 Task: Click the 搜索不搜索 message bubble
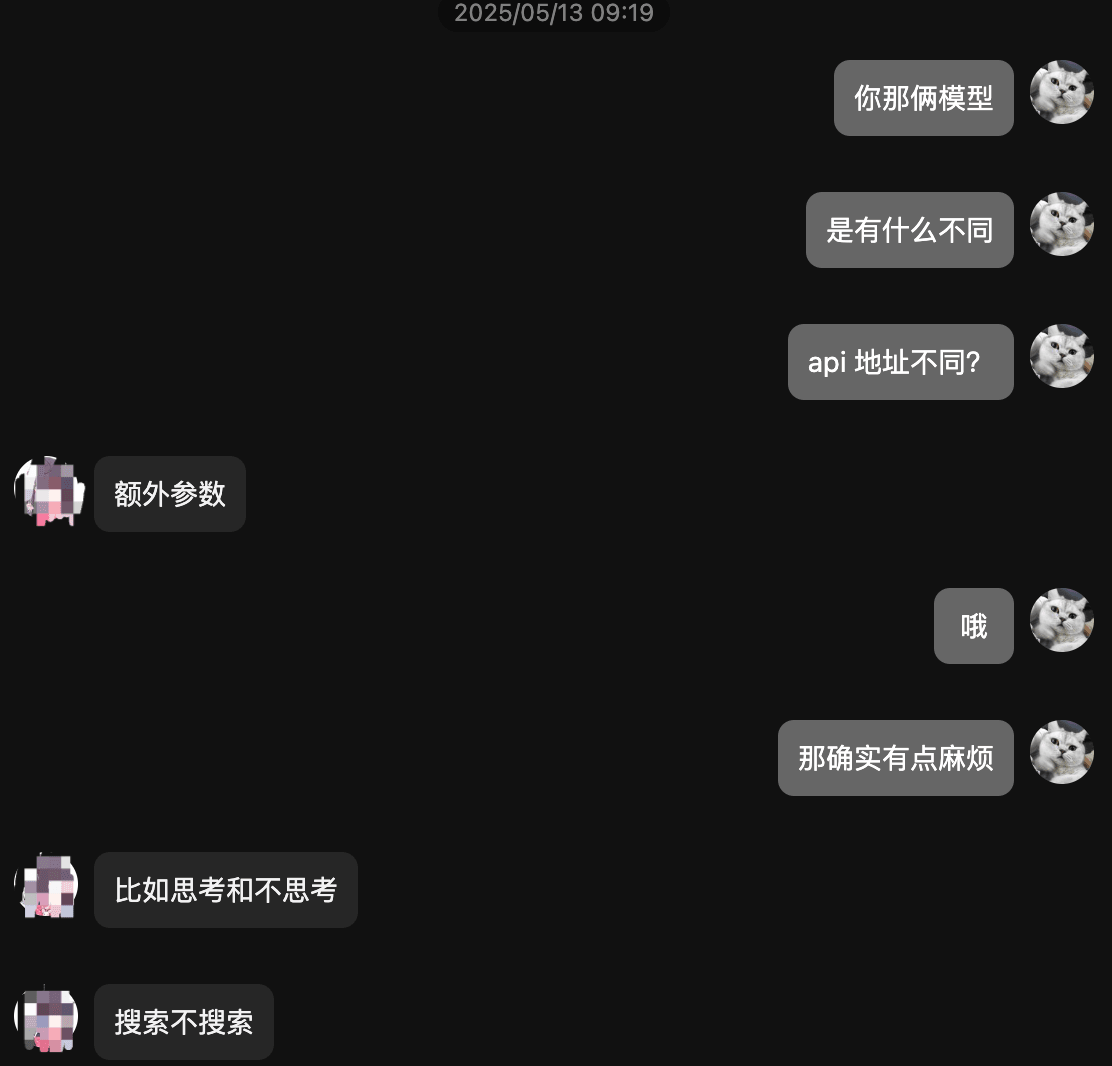184,1021
